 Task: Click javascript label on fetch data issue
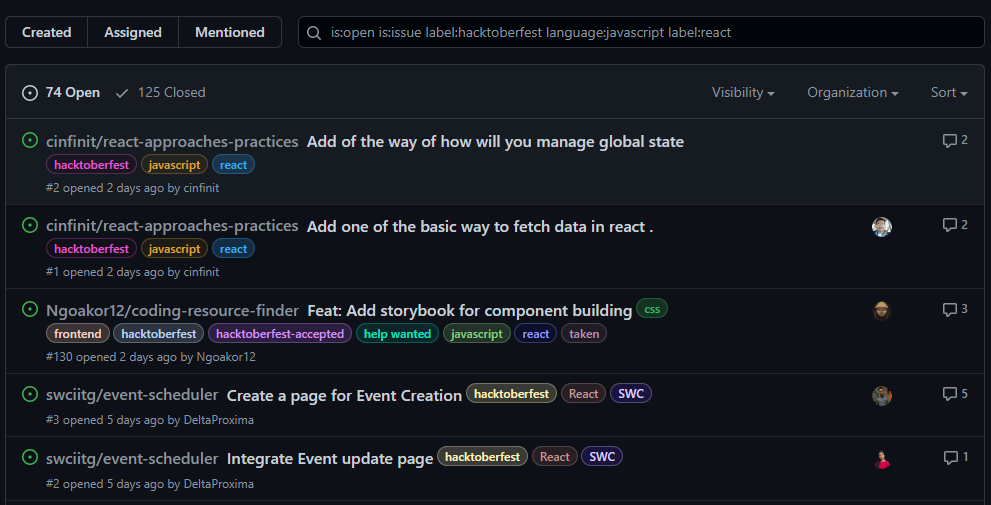(x=174, y=249)
